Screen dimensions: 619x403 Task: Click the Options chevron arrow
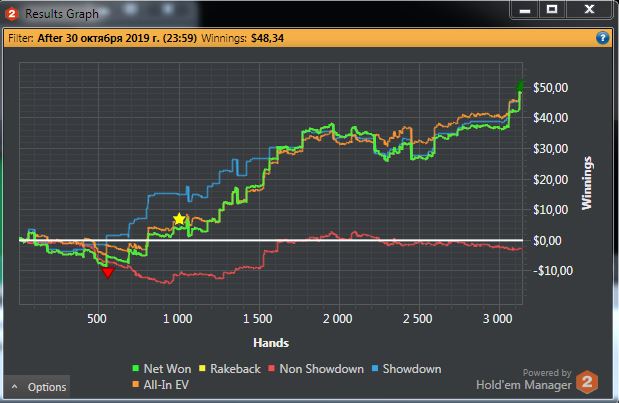point(15,387)
